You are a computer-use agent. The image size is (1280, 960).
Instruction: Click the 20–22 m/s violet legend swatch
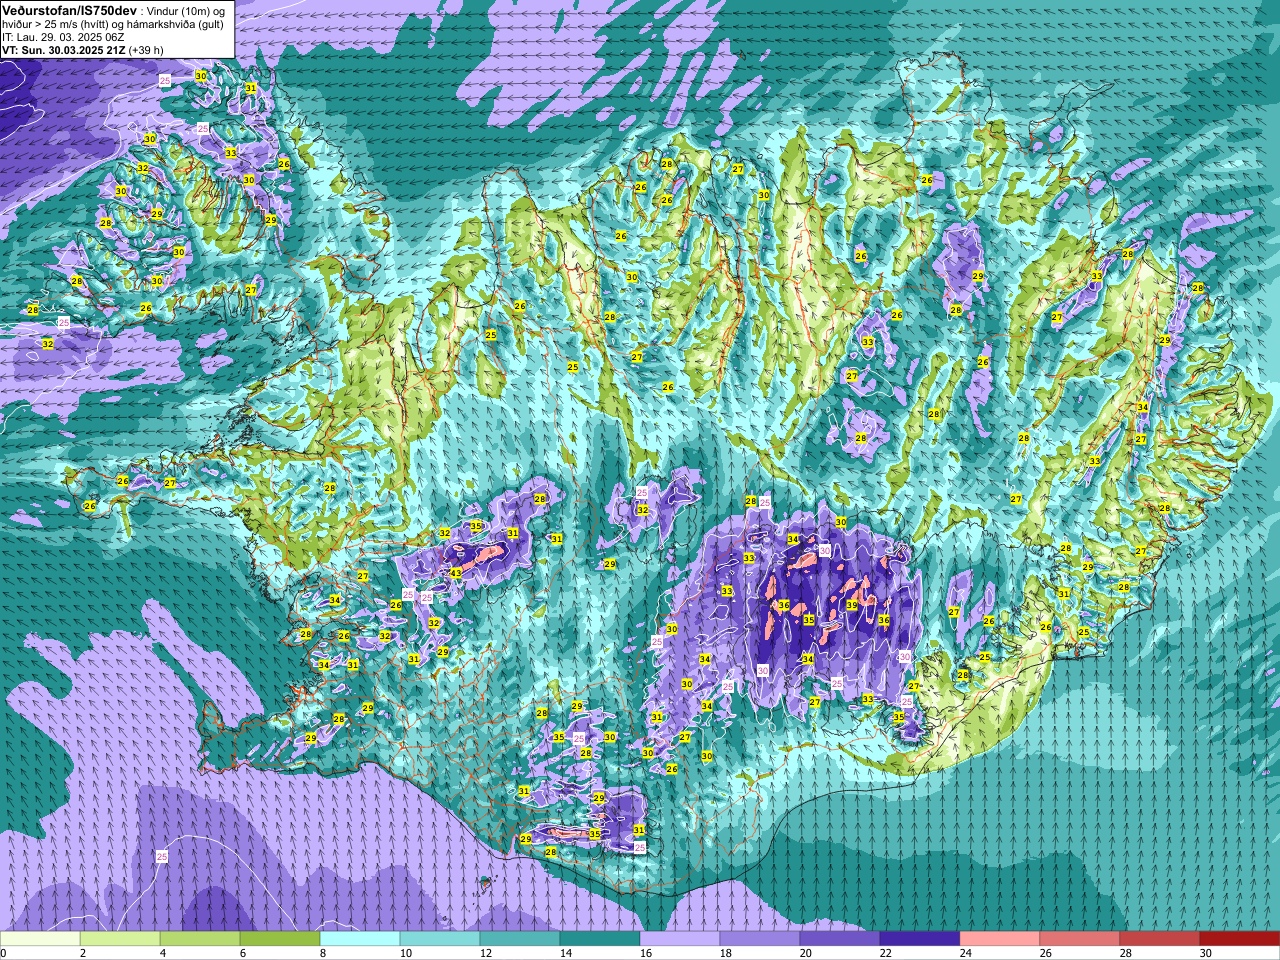pos(840,939)
